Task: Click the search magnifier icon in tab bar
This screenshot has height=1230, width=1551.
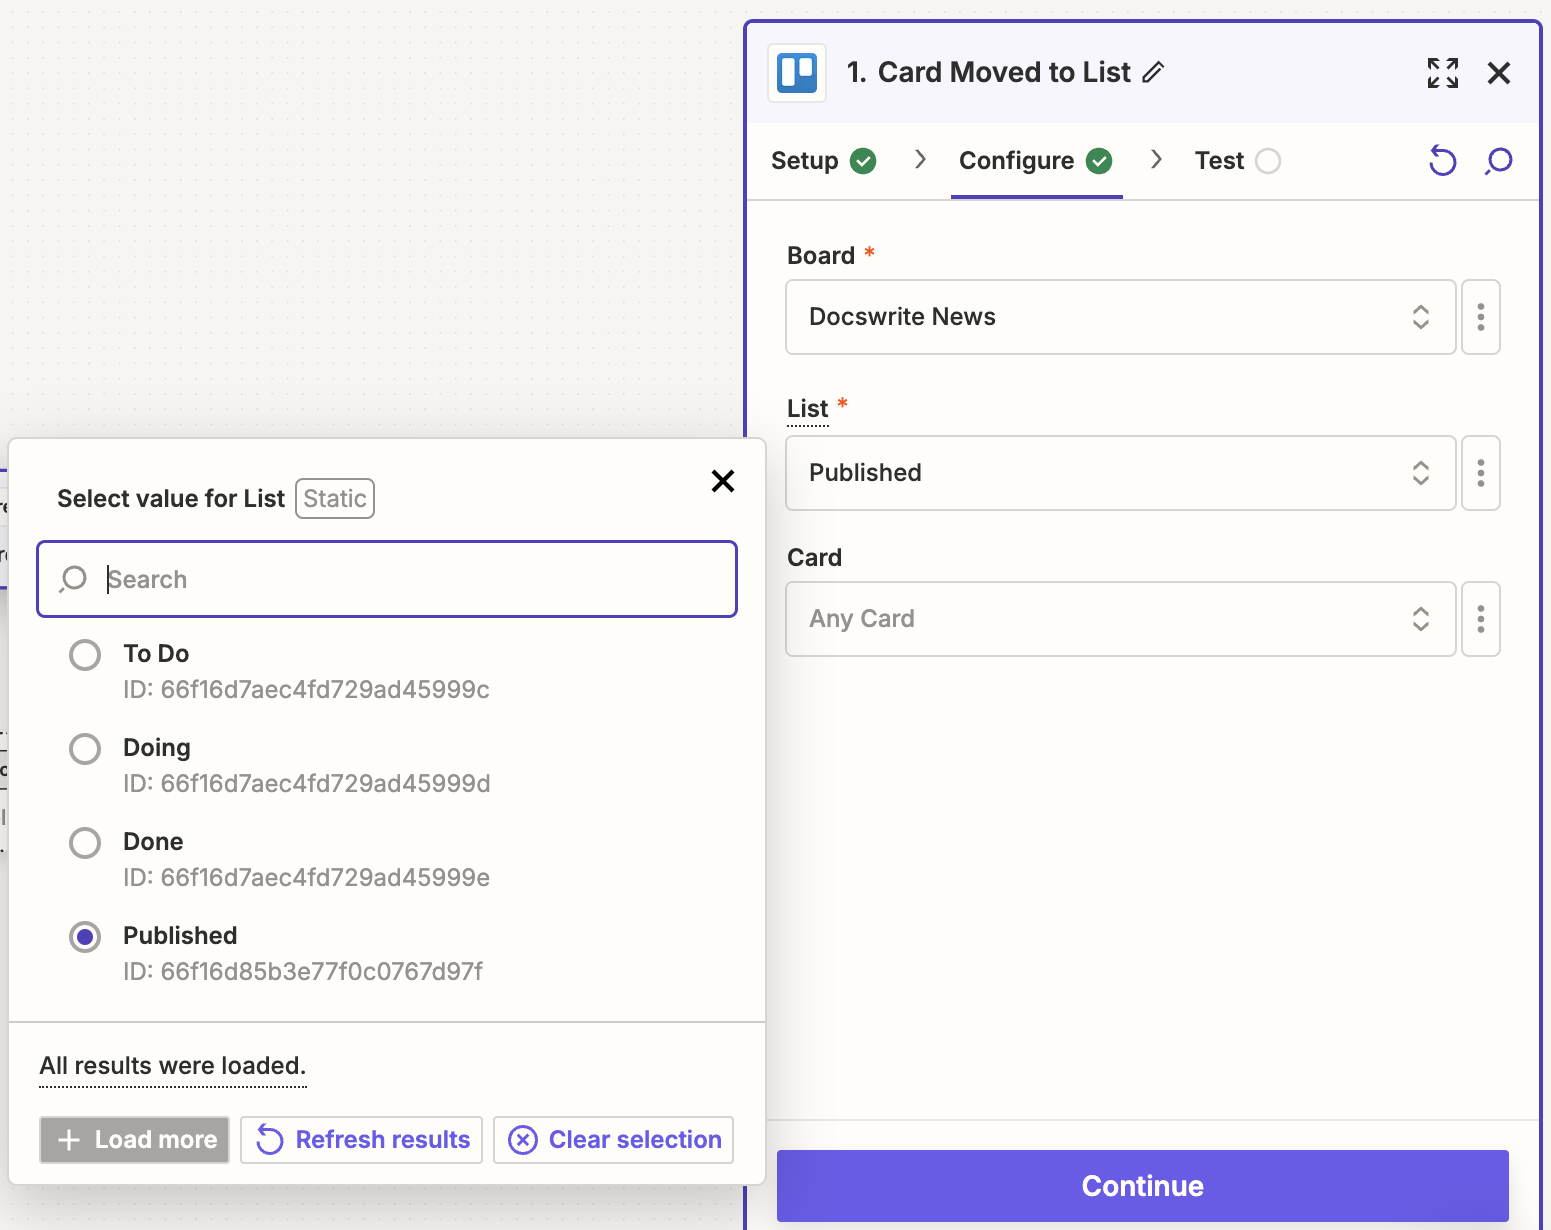Action: click(1498, 161)
